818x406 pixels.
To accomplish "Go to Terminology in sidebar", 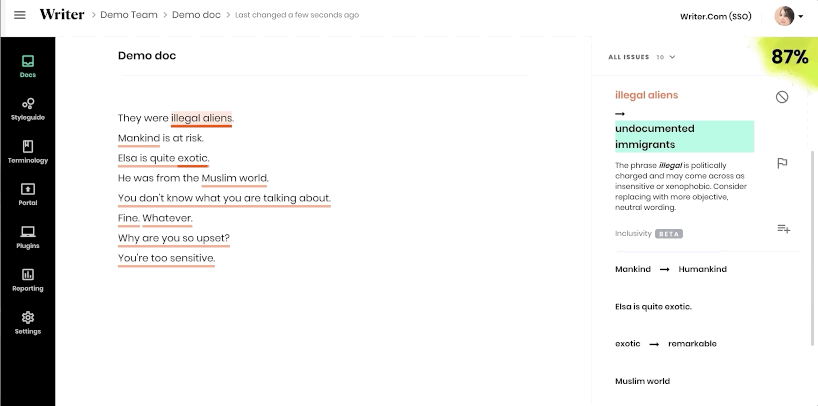I will (x=28, y=150).
